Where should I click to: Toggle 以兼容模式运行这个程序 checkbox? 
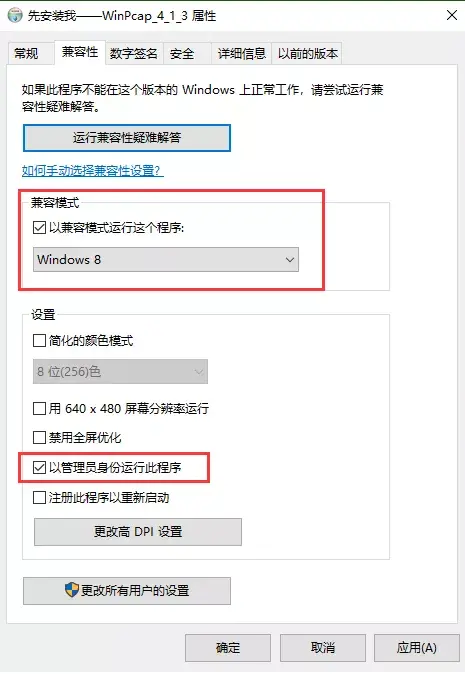point(40,227)
